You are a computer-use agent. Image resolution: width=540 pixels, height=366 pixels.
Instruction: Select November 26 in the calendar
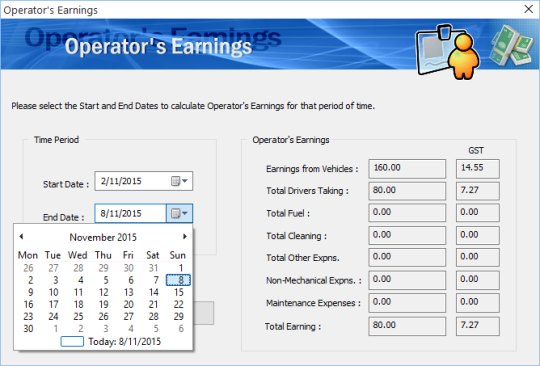pos(103,316)
